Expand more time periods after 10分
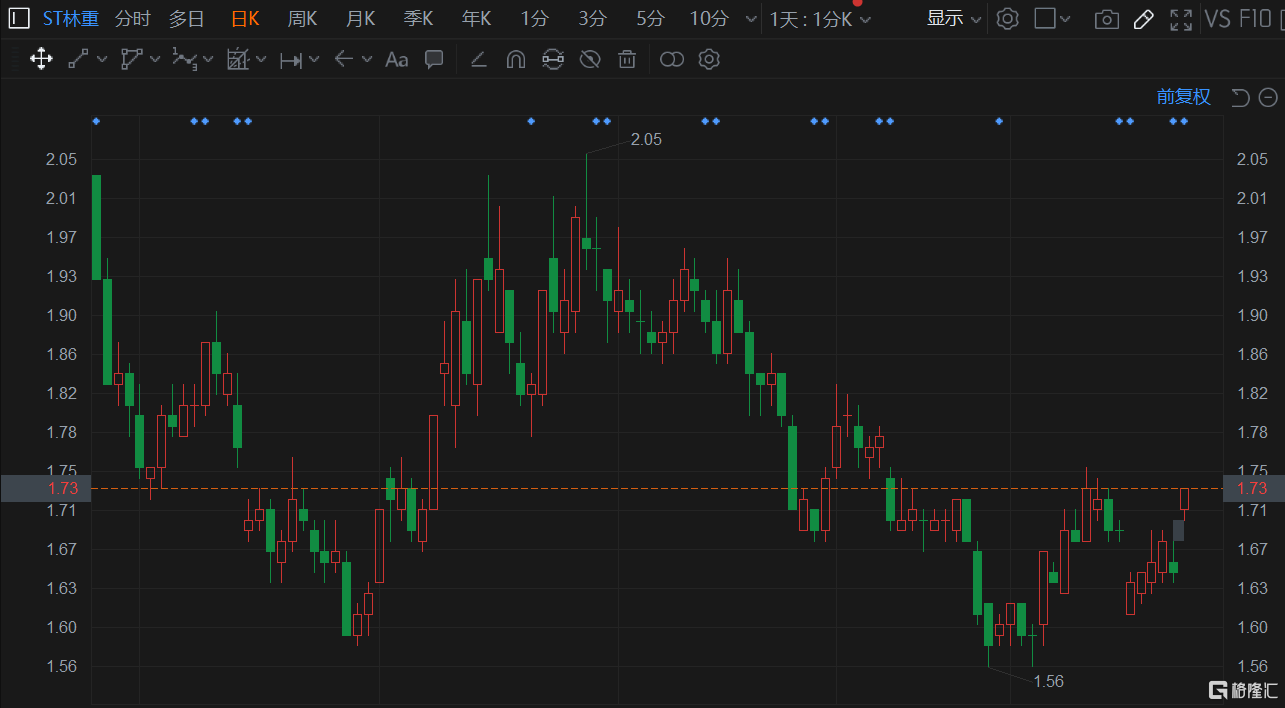Screen dimensions: 1285x708 click(x=750, y=18)
